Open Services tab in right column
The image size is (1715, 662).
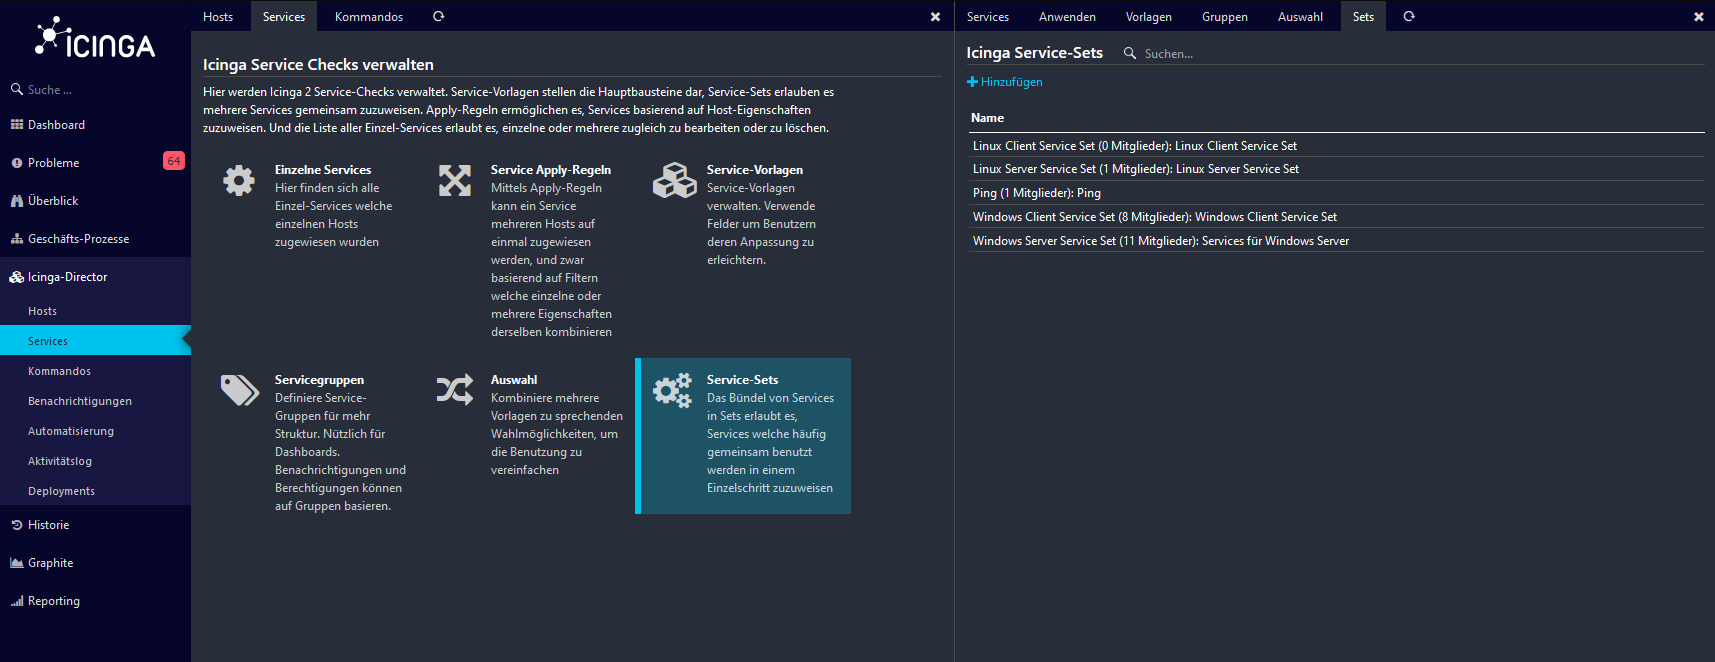click(988, 16)
